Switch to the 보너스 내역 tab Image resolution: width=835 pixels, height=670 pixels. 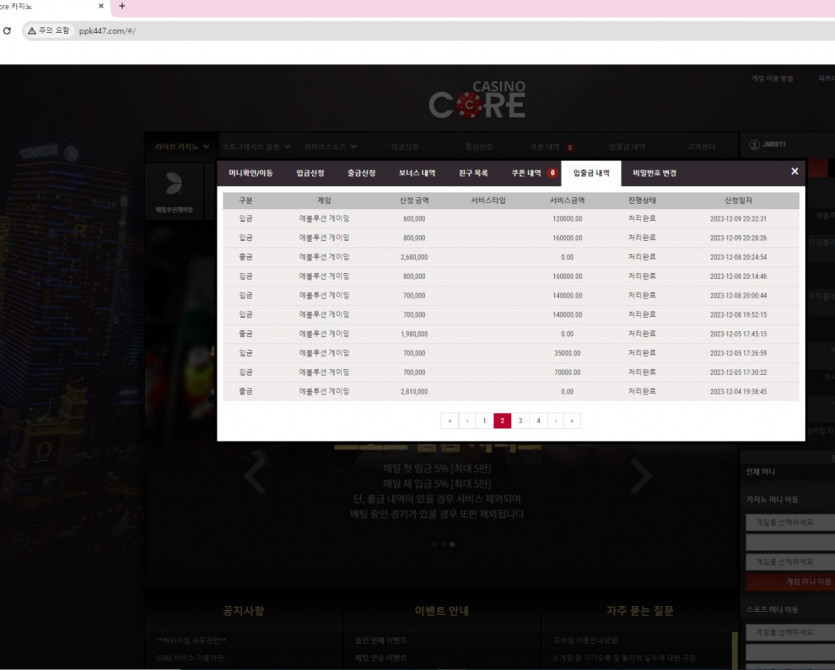coord(417,173)
